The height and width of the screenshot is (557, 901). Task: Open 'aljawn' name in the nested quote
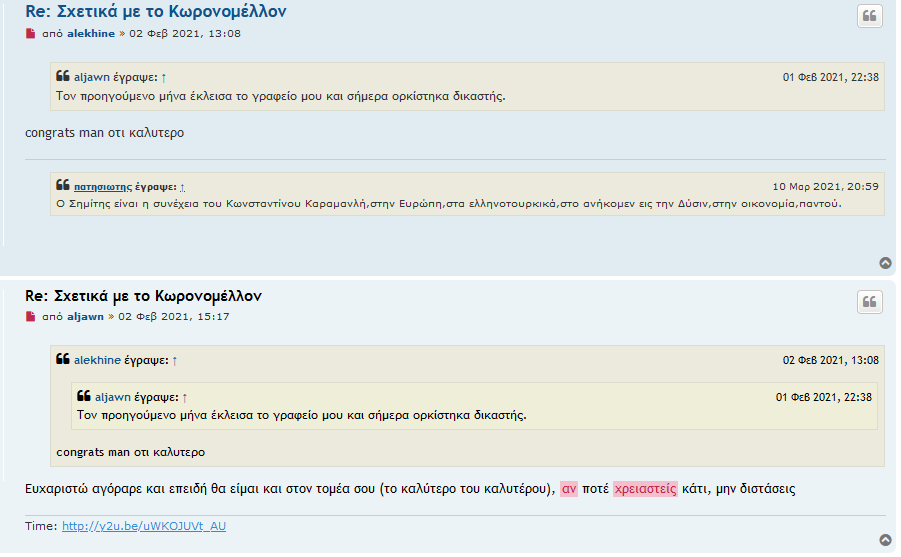click(x=113, y=397)
